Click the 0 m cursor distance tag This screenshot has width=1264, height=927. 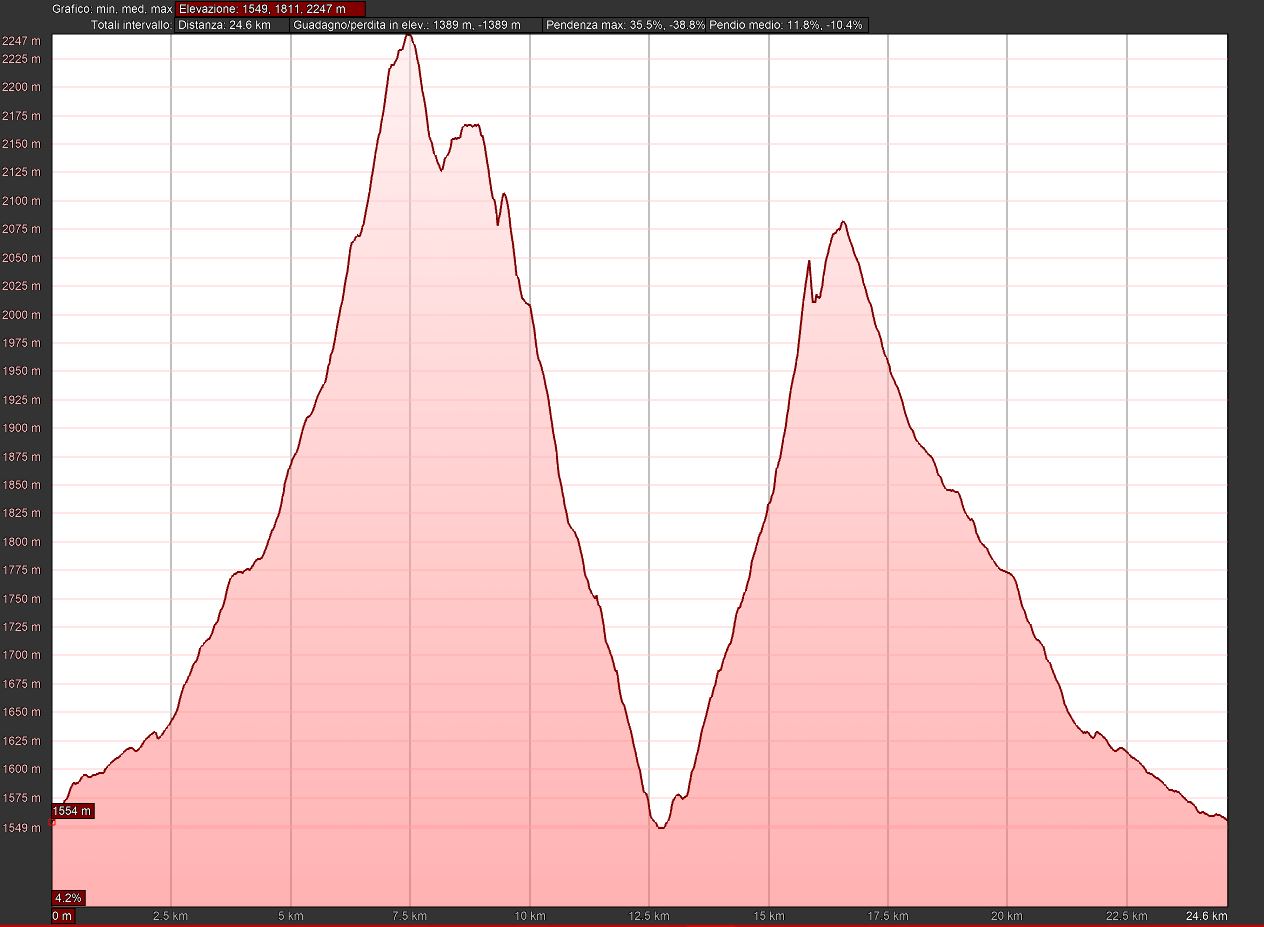(x=62, y=916)
